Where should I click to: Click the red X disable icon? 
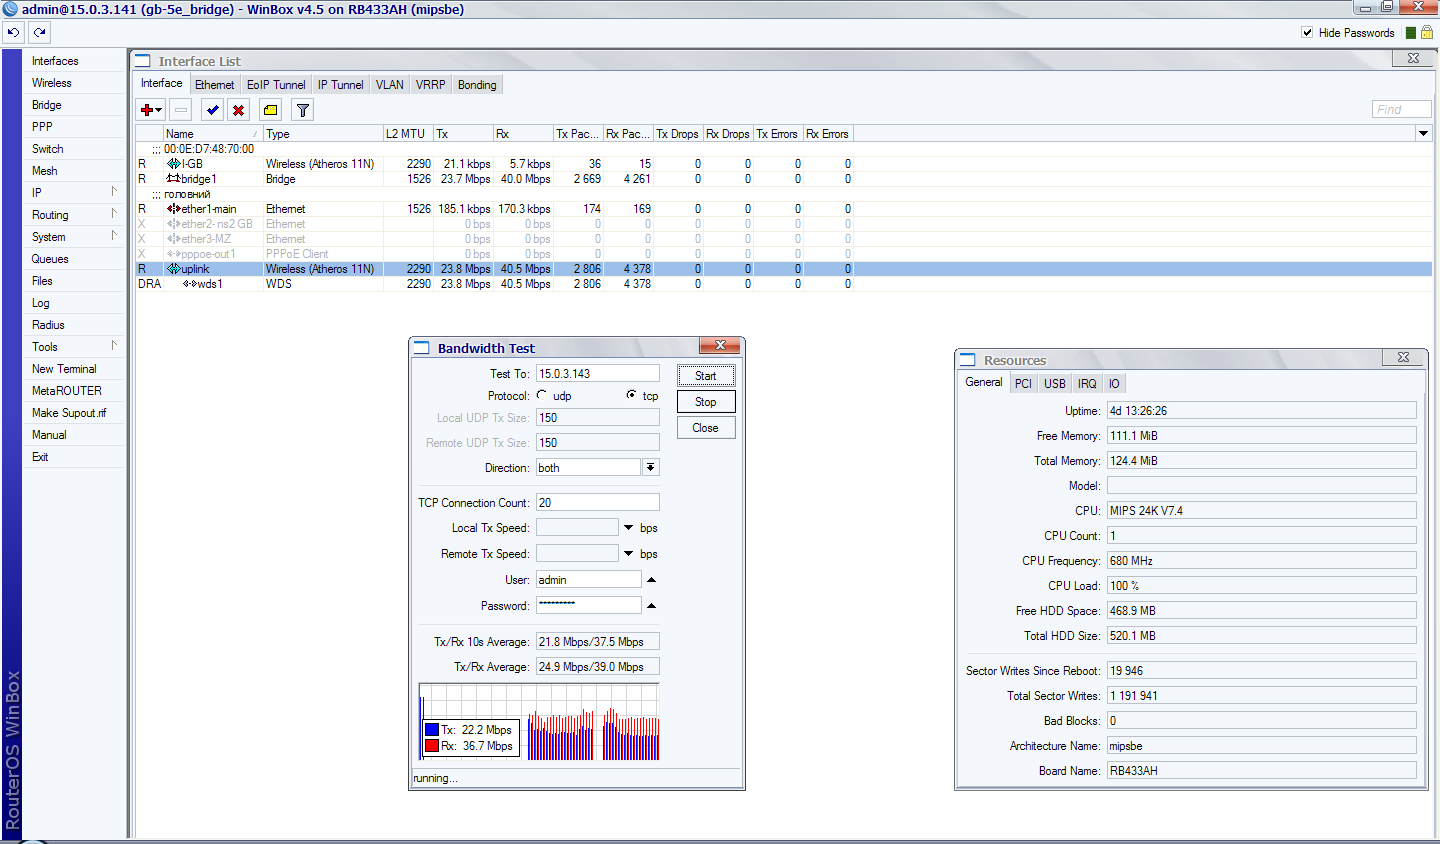pyautogui.click(x=238, y=110)
